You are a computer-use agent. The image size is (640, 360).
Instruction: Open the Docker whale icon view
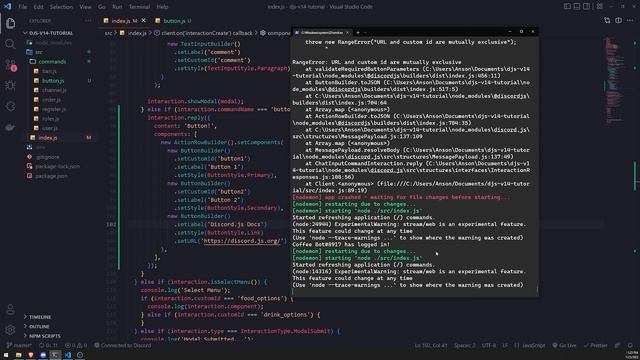pos(10,127)
